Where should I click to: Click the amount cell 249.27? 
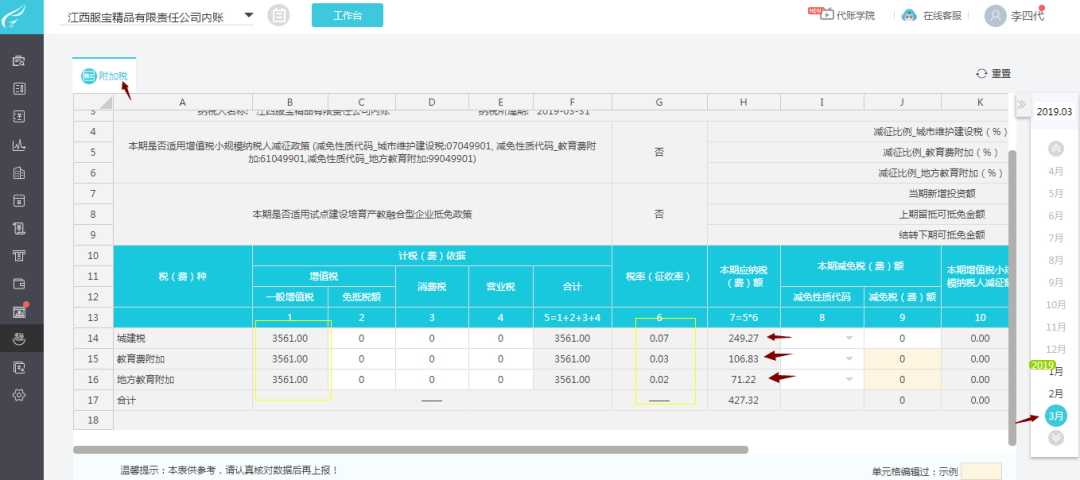click(x=744, y=339)
